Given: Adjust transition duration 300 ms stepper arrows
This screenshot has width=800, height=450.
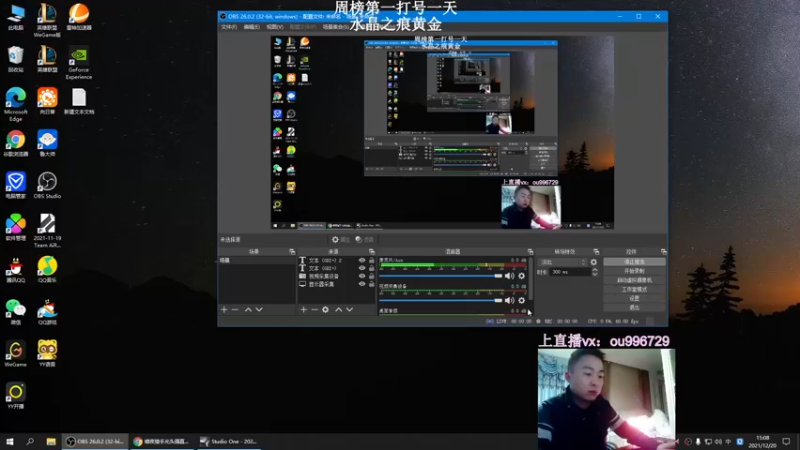Looking at the screenshot, I should click(594, 272).
